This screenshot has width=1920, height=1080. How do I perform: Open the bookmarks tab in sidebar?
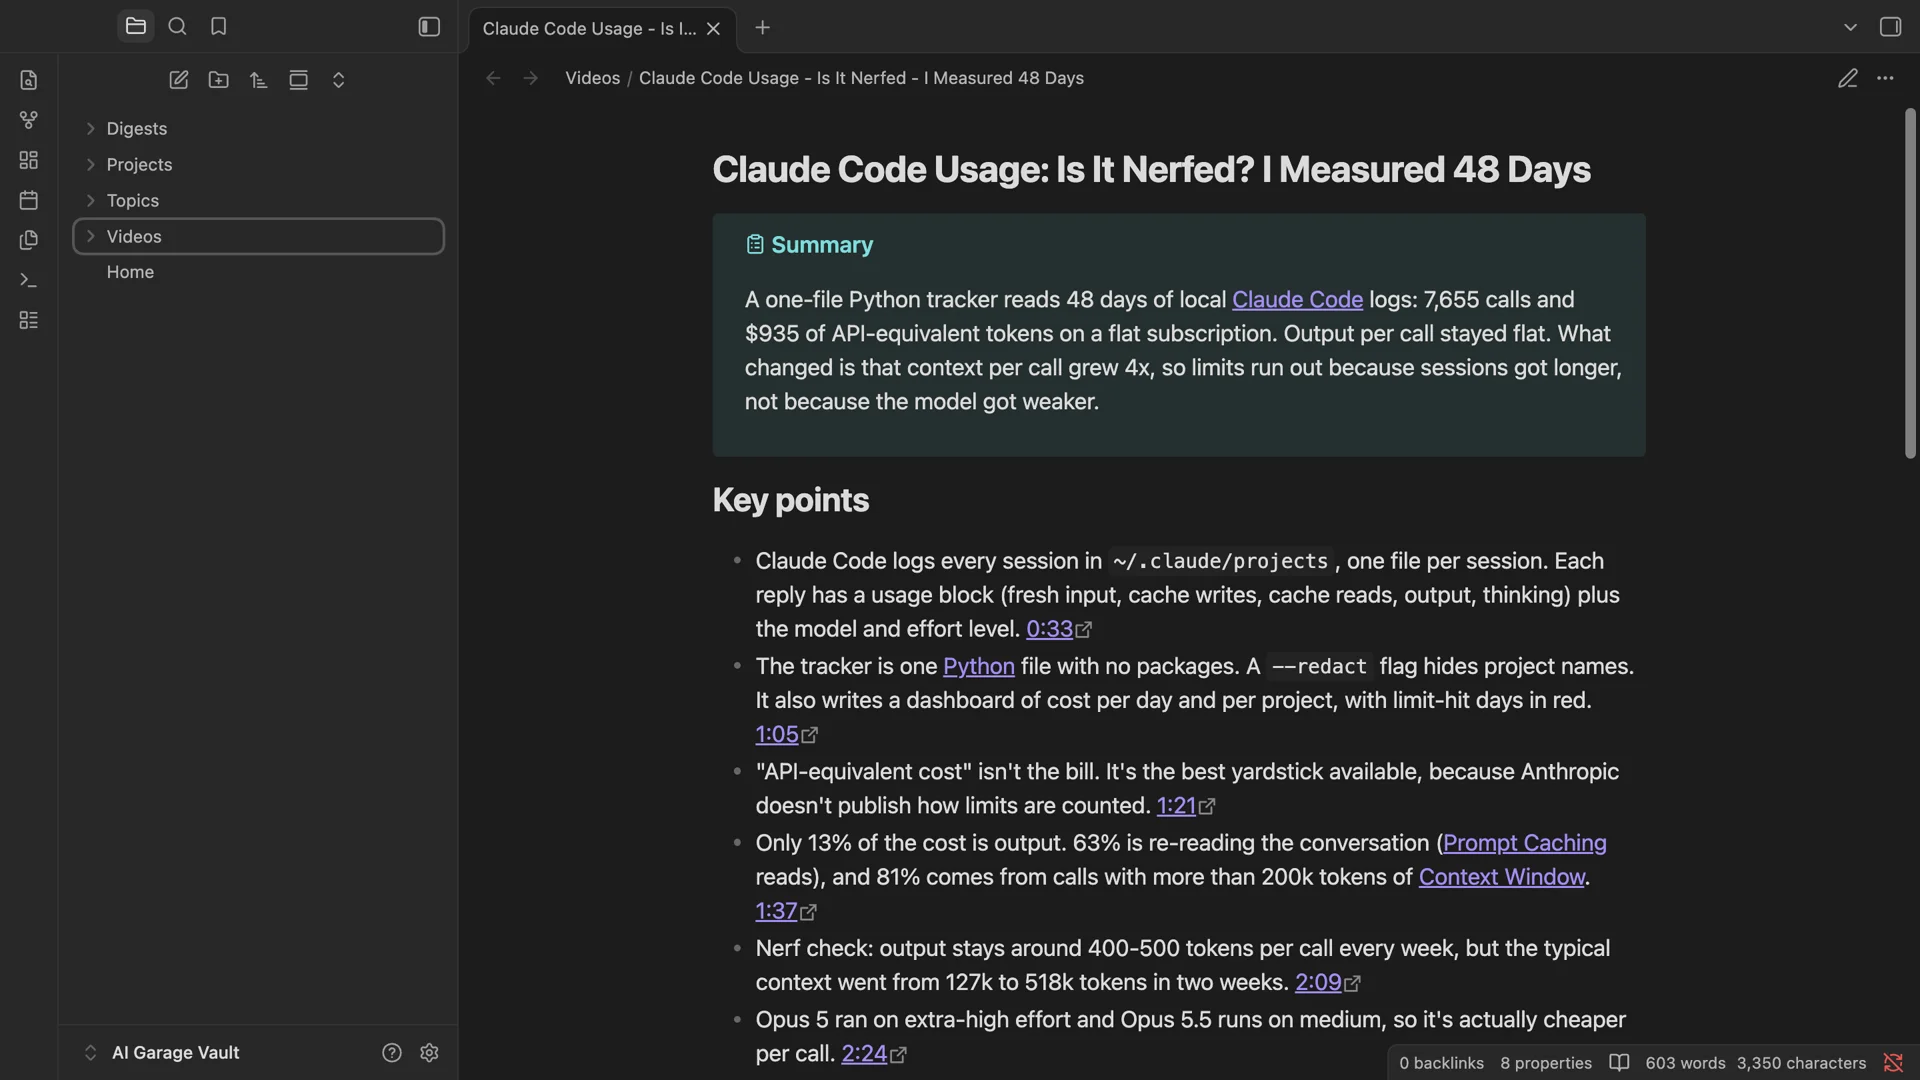click(219, 27)
